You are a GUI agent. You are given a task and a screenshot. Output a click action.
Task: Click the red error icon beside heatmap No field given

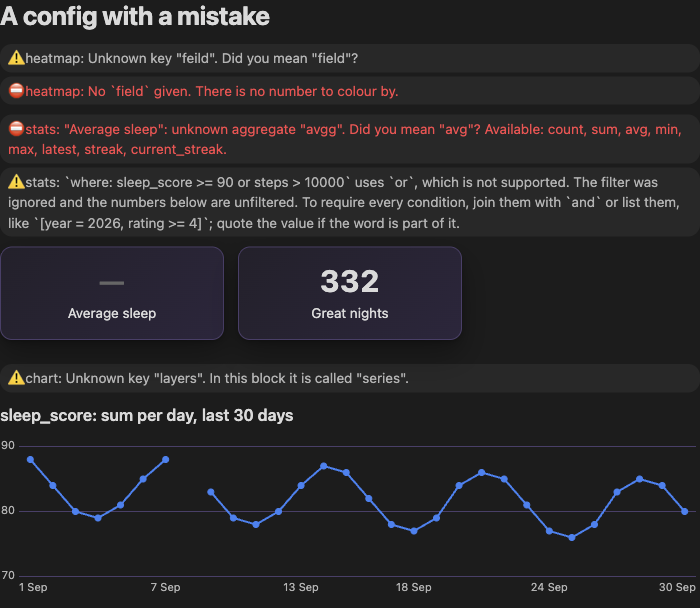[17, 91]
